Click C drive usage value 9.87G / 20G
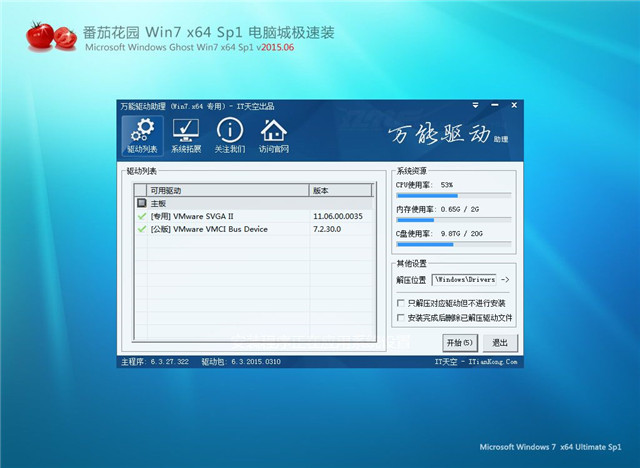The image size is (640, 468). [x=461, y=234]
